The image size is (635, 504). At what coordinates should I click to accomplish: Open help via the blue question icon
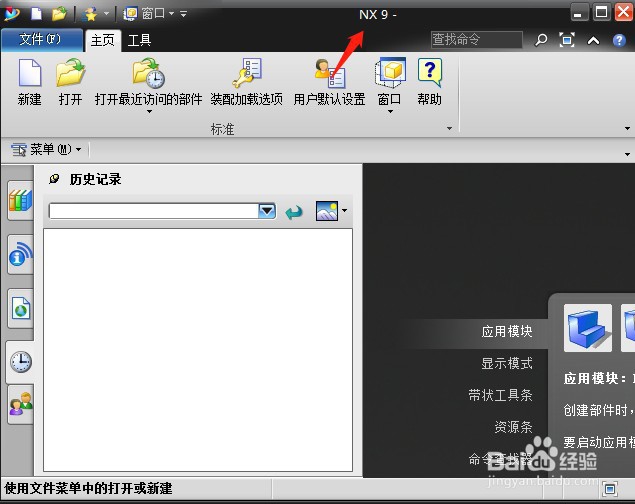coord(619,40)
